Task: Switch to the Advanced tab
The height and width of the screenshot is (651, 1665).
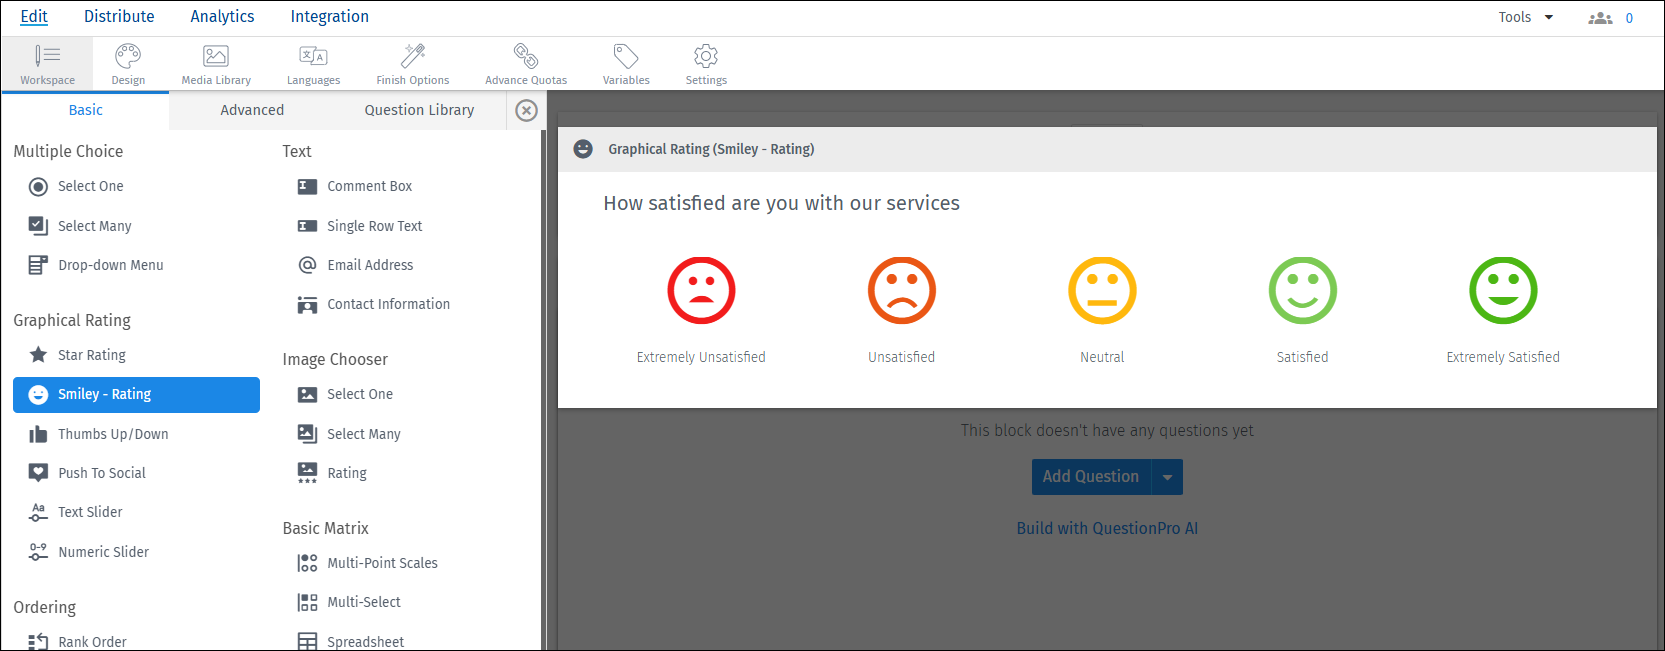Action: tap(252, 110)
